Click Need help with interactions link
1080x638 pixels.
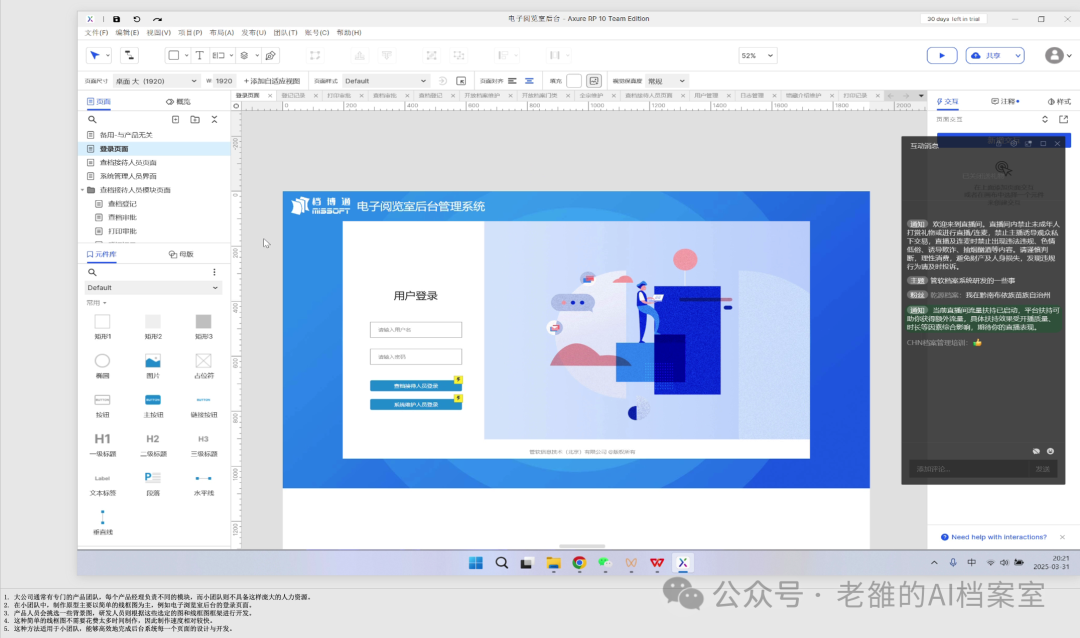[999, 537]
